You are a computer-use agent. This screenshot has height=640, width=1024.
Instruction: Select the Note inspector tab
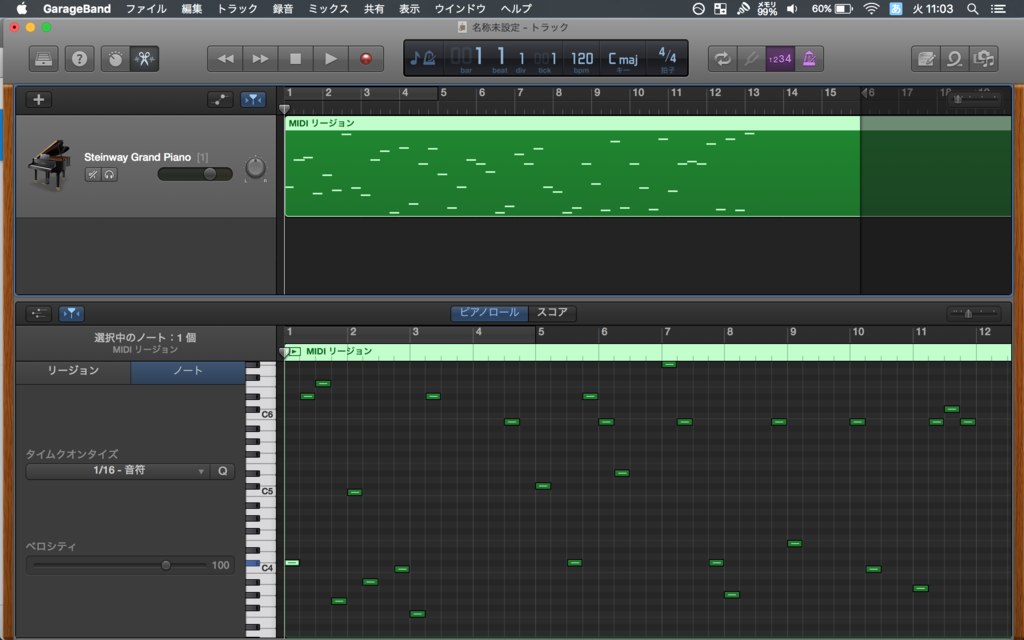(188, 371)
